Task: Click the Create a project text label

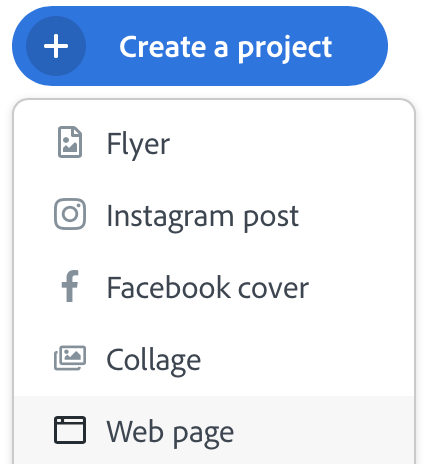Action: click(x=226, y=48)
